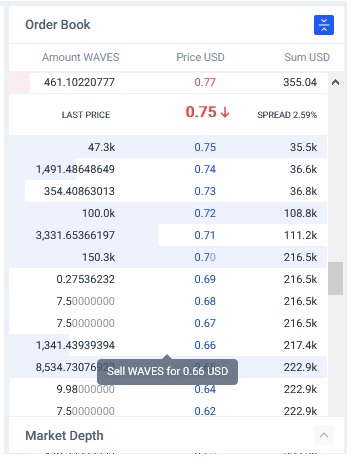Image resolution: width=362 pixels, height=470 pixels.
Task: Click the 0.68 bid price
Action: (x=205, y=301)
